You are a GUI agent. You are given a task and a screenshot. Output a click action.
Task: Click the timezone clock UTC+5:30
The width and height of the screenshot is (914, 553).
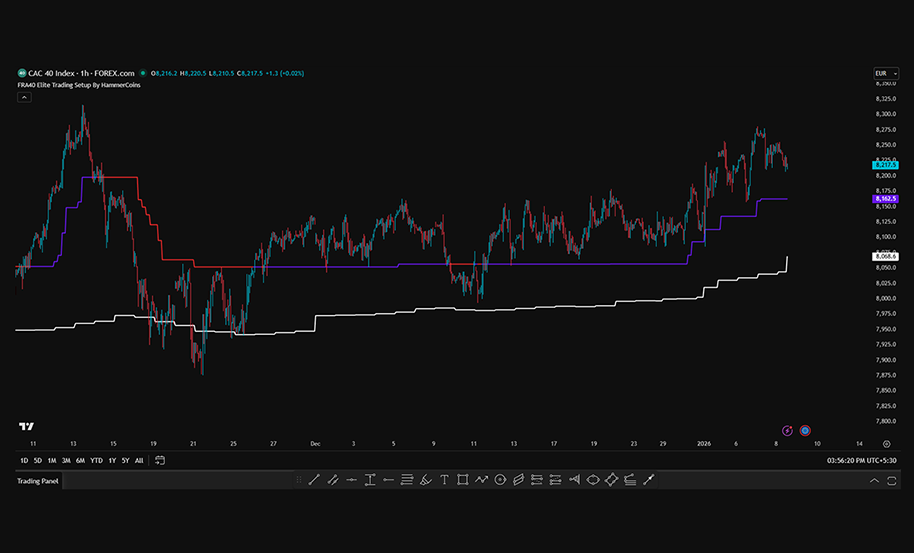pos(863,460)
